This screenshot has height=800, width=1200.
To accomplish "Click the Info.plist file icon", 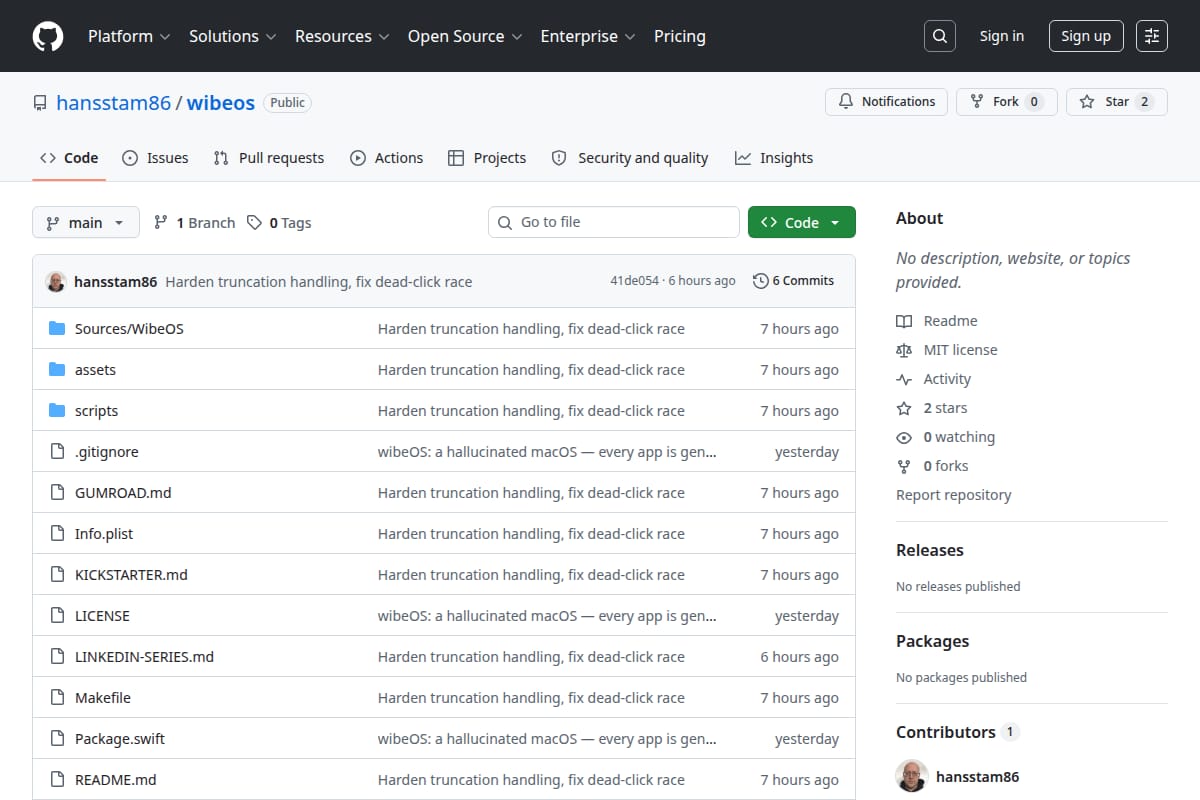I will (x=57, y=534).
